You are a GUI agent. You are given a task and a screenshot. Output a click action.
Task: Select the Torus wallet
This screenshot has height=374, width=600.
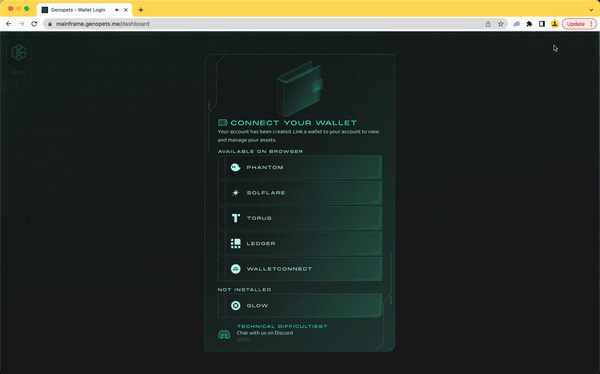(x=300, y=218)
